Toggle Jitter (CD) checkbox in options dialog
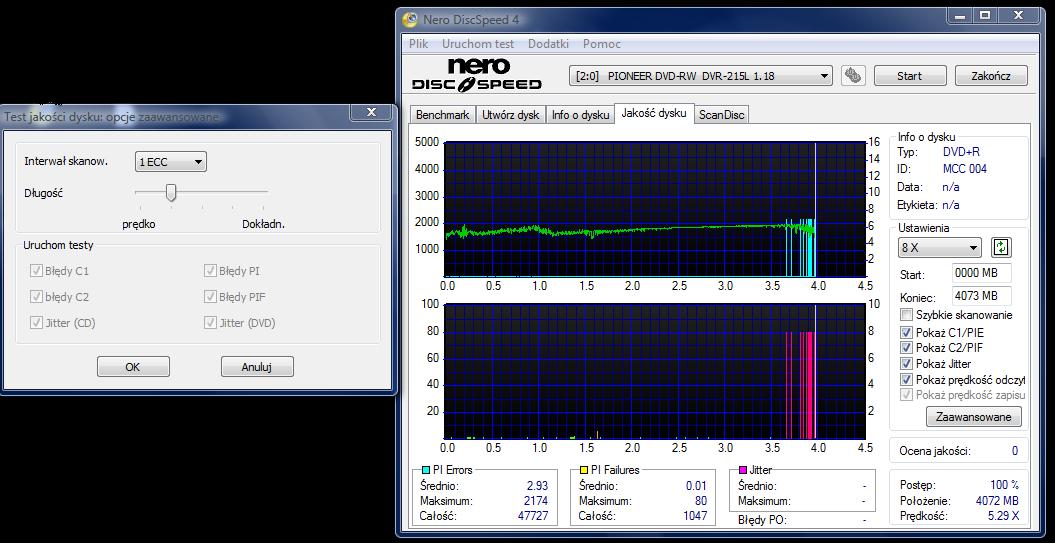 point(36,323)
